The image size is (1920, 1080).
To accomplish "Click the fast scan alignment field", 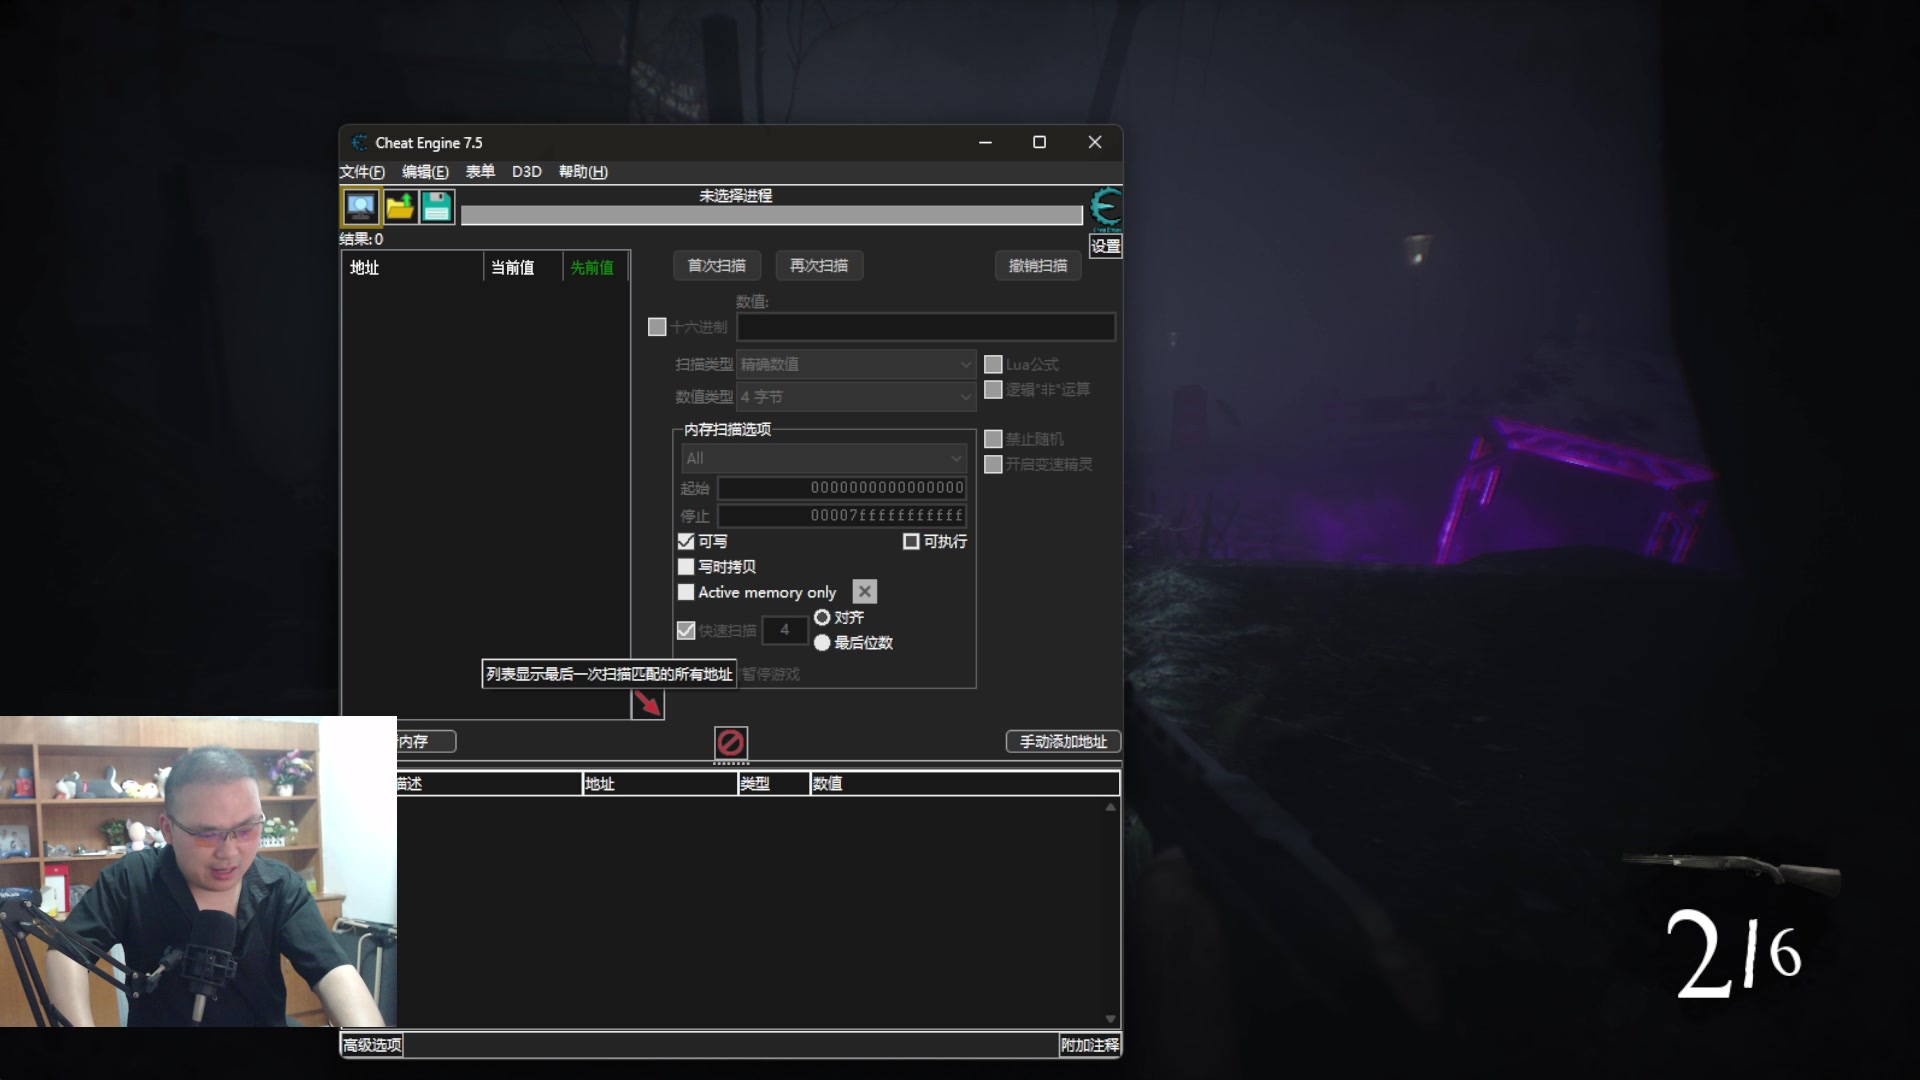I will pyautogui.click(x=785, y=630).
